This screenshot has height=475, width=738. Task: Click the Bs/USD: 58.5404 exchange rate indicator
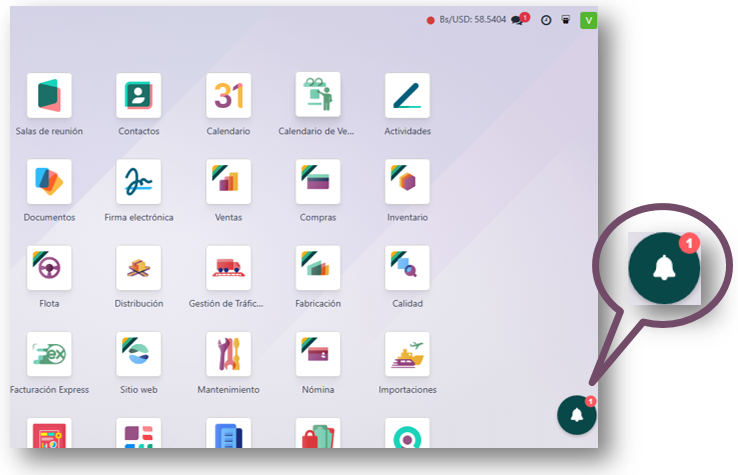473,20
